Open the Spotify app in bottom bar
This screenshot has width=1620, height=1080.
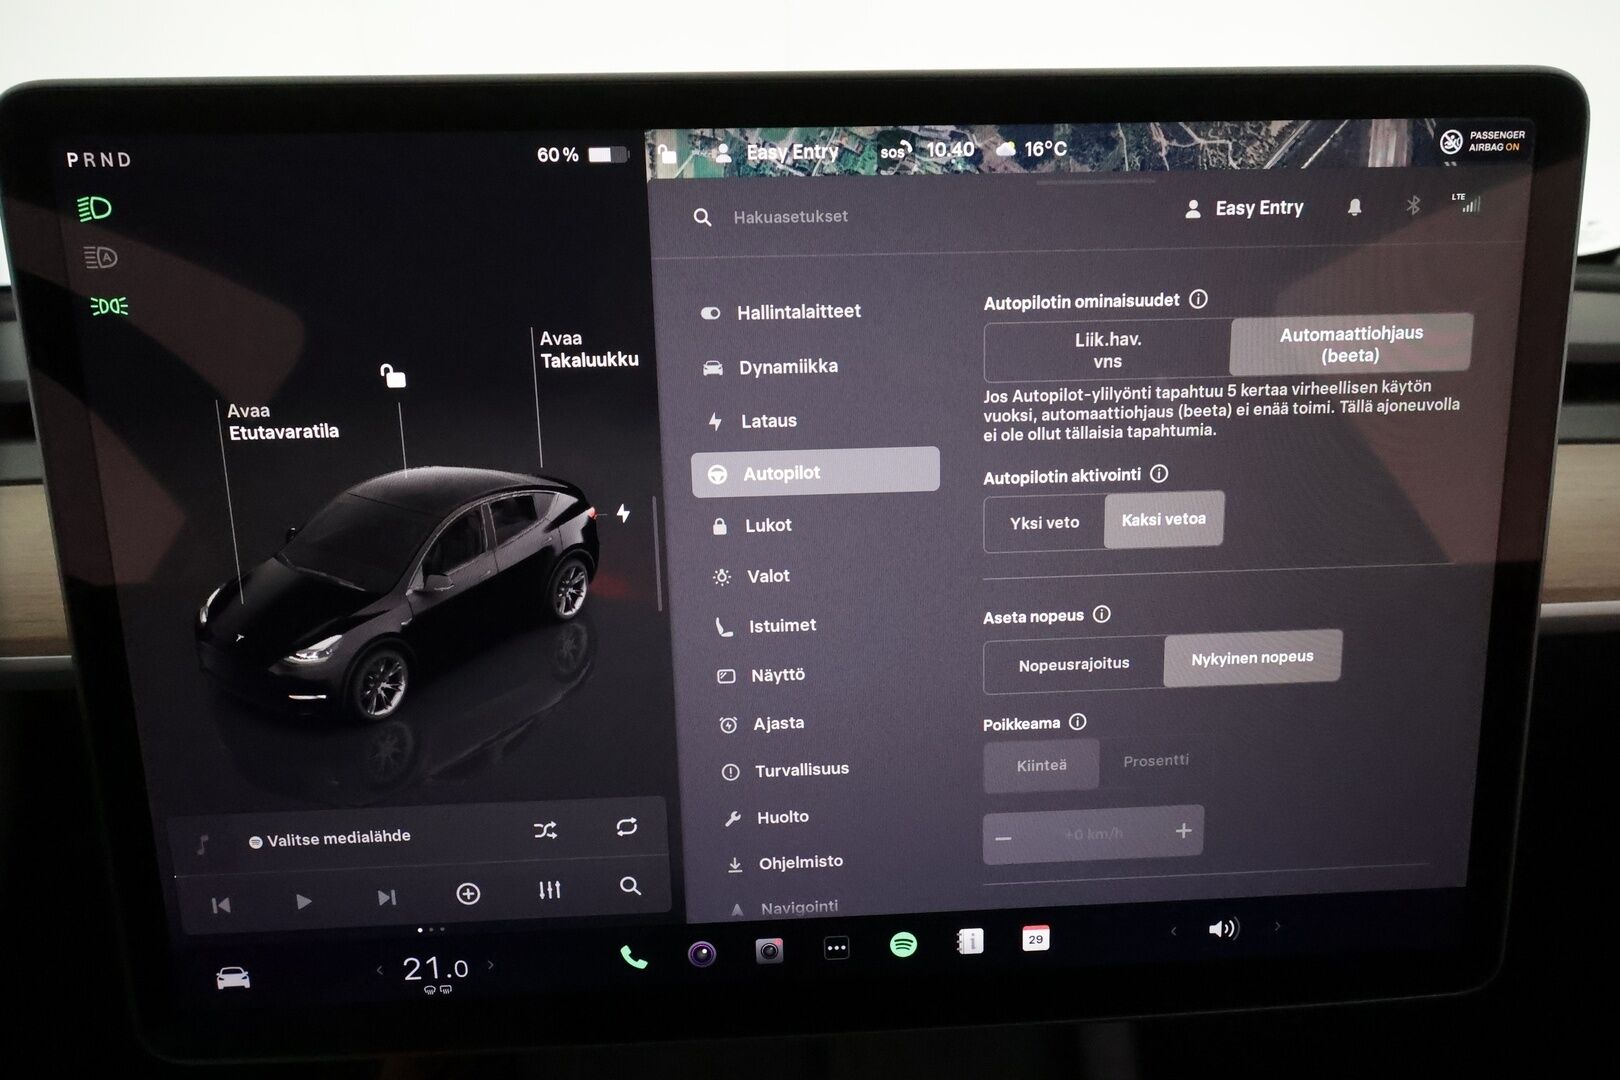[903, 944]
